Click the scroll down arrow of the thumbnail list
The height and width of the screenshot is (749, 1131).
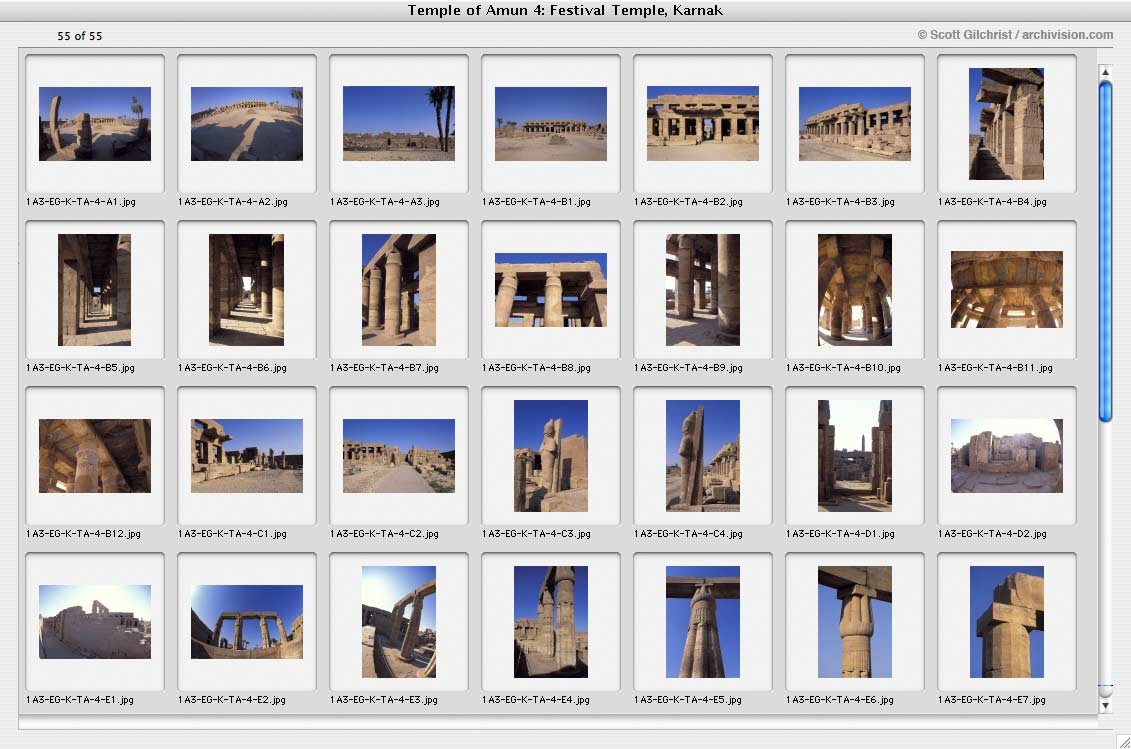click(1105, 706)
